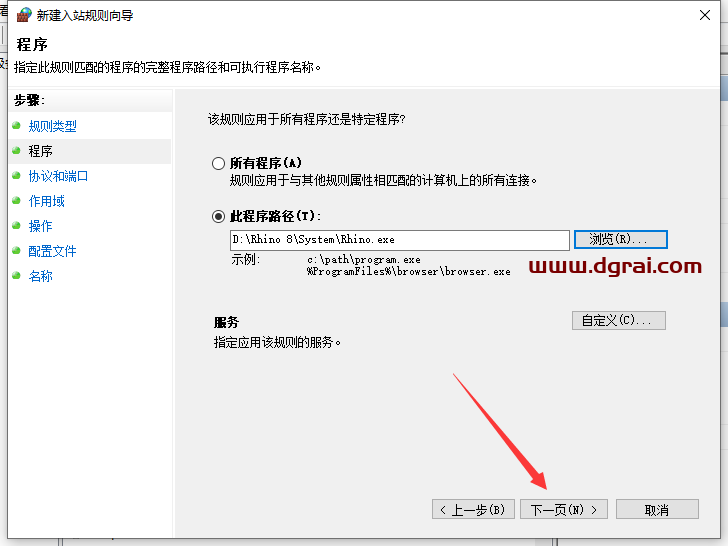Viewport: 728px width, 546px height.
Task: Click the green bullet beside 配置文件
Action: pos(17,251)
